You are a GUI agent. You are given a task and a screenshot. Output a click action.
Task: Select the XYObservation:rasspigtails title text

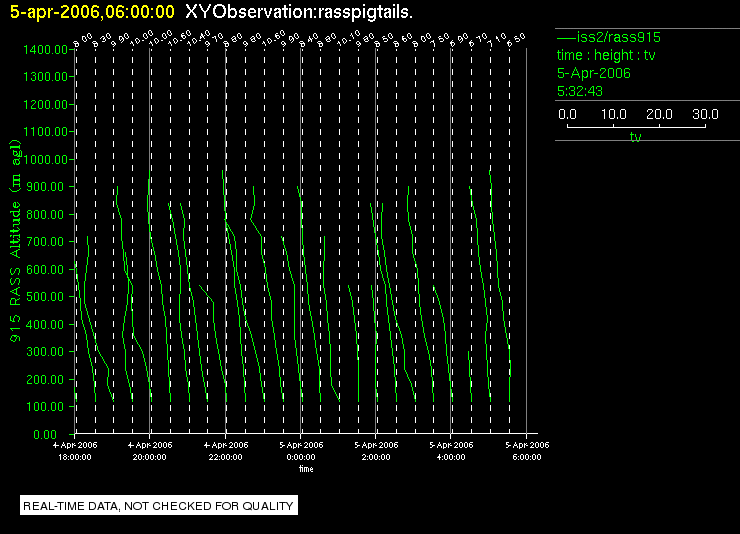coord(299,12)
